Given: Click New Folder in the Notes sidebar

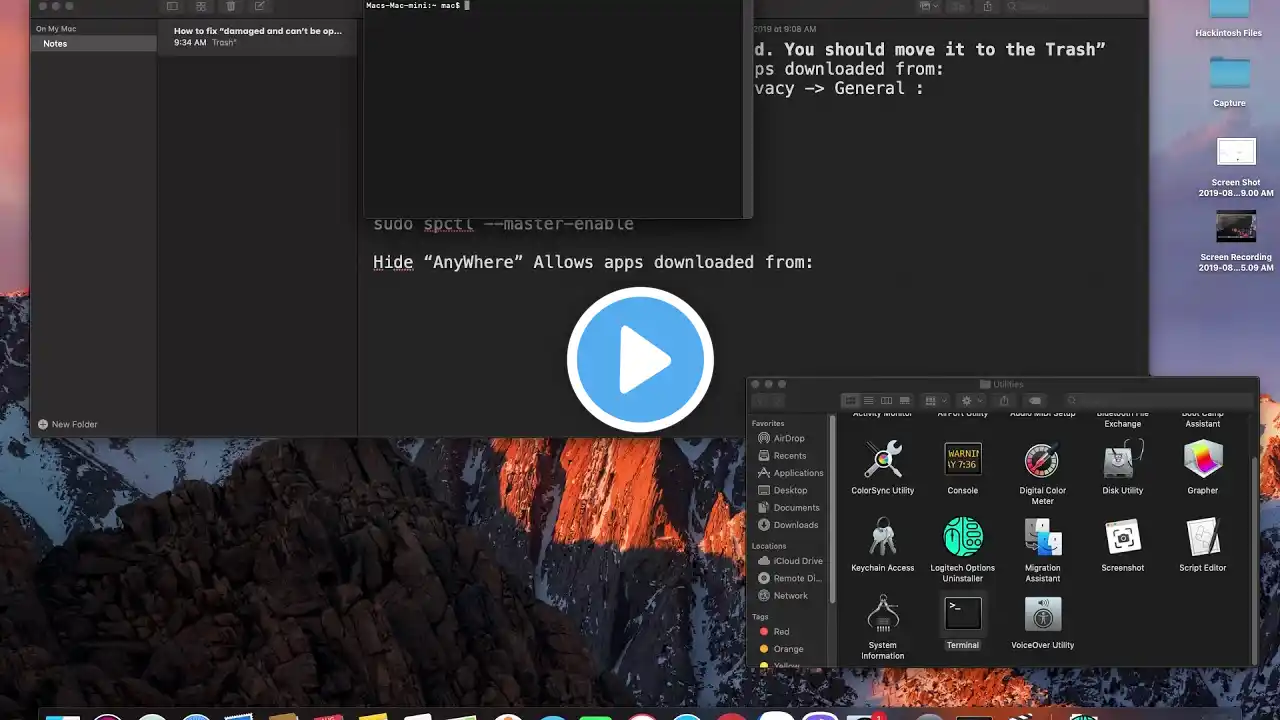Looking at the screenshot, I should click(68, 424).
